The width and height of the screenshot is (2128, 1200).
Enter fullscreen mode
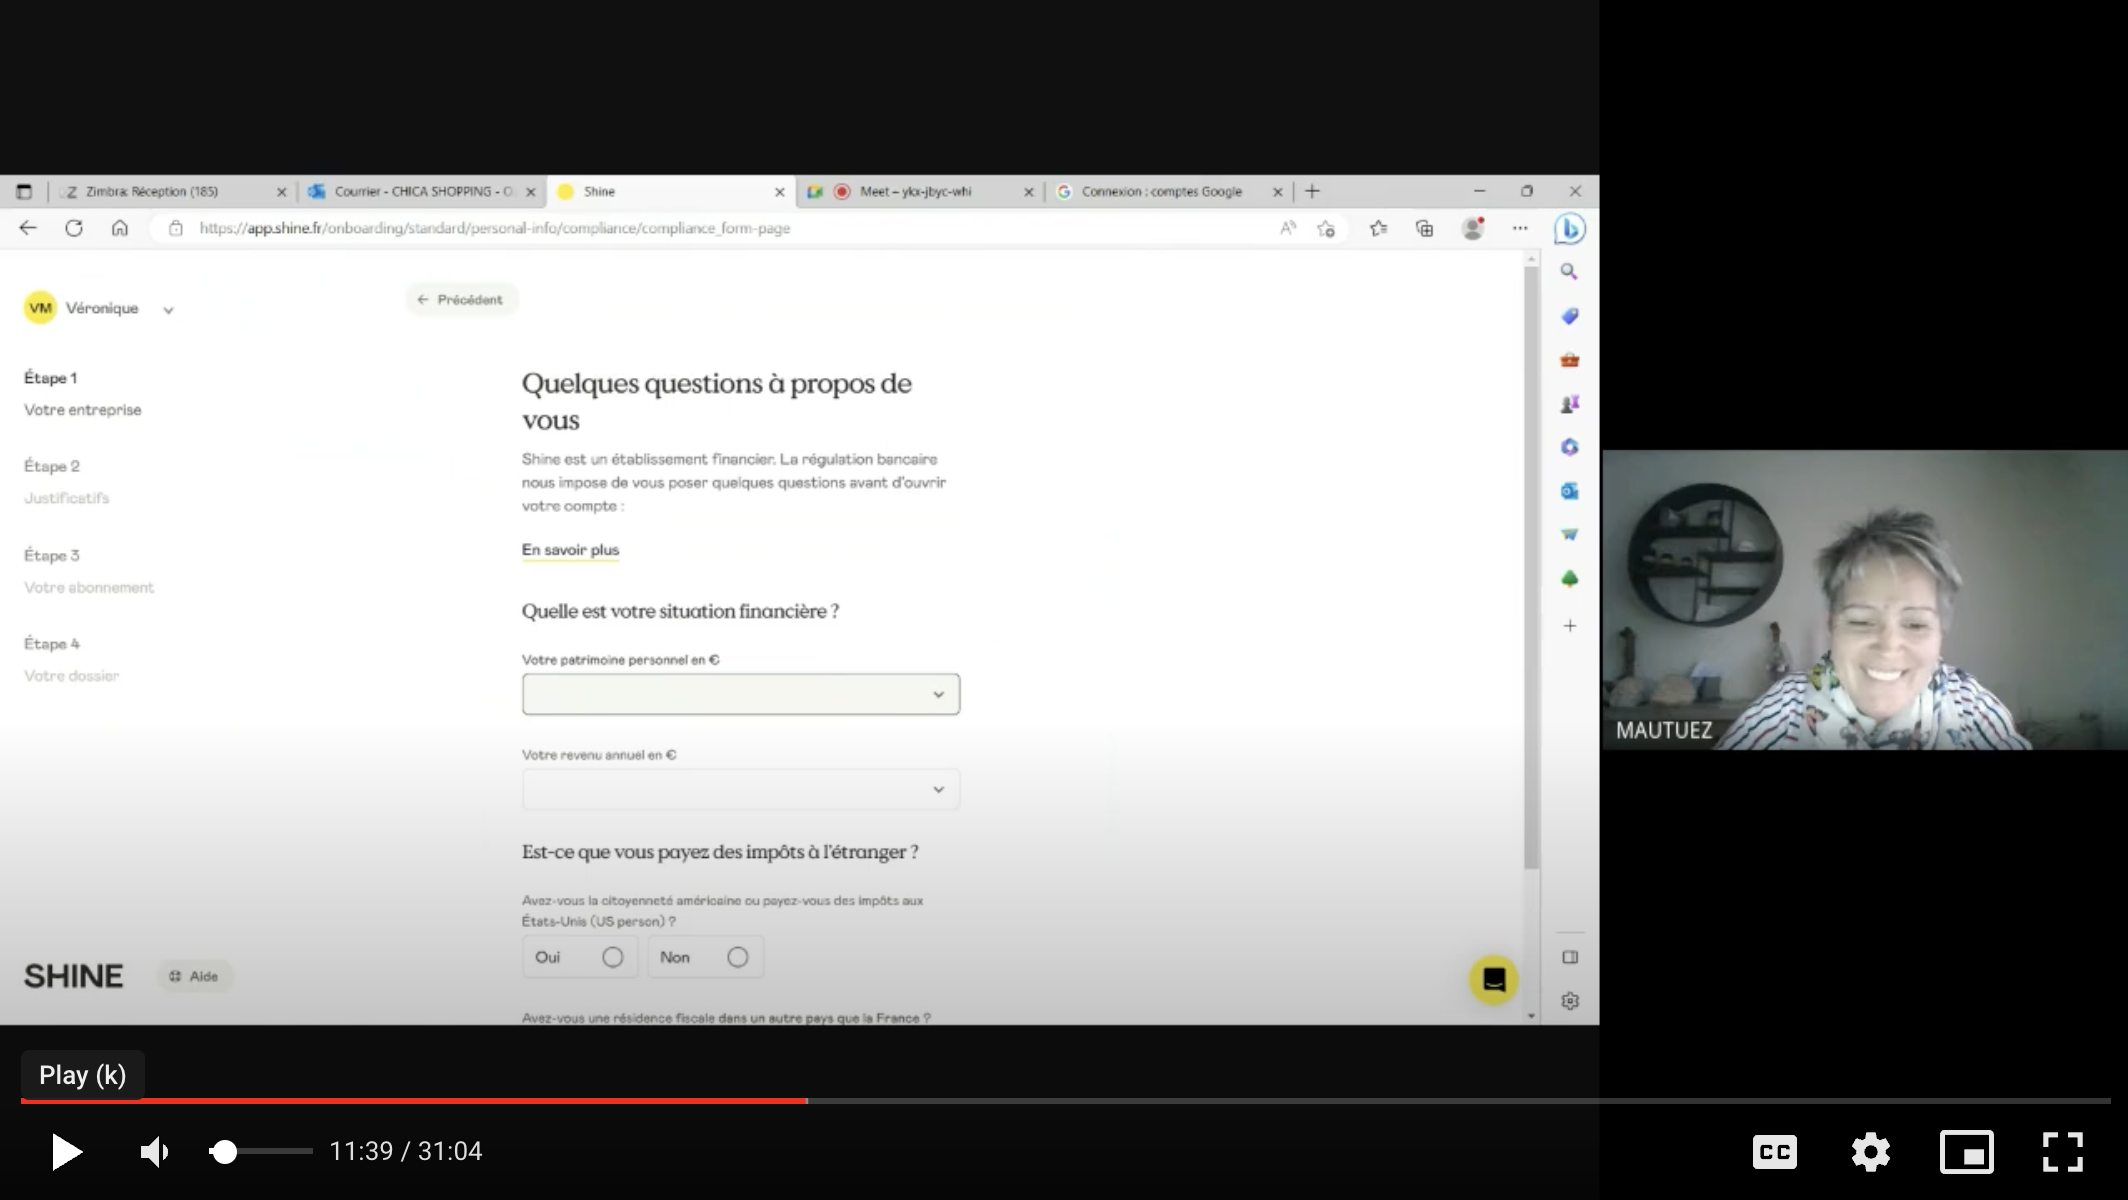(x=2062, y=1152)
